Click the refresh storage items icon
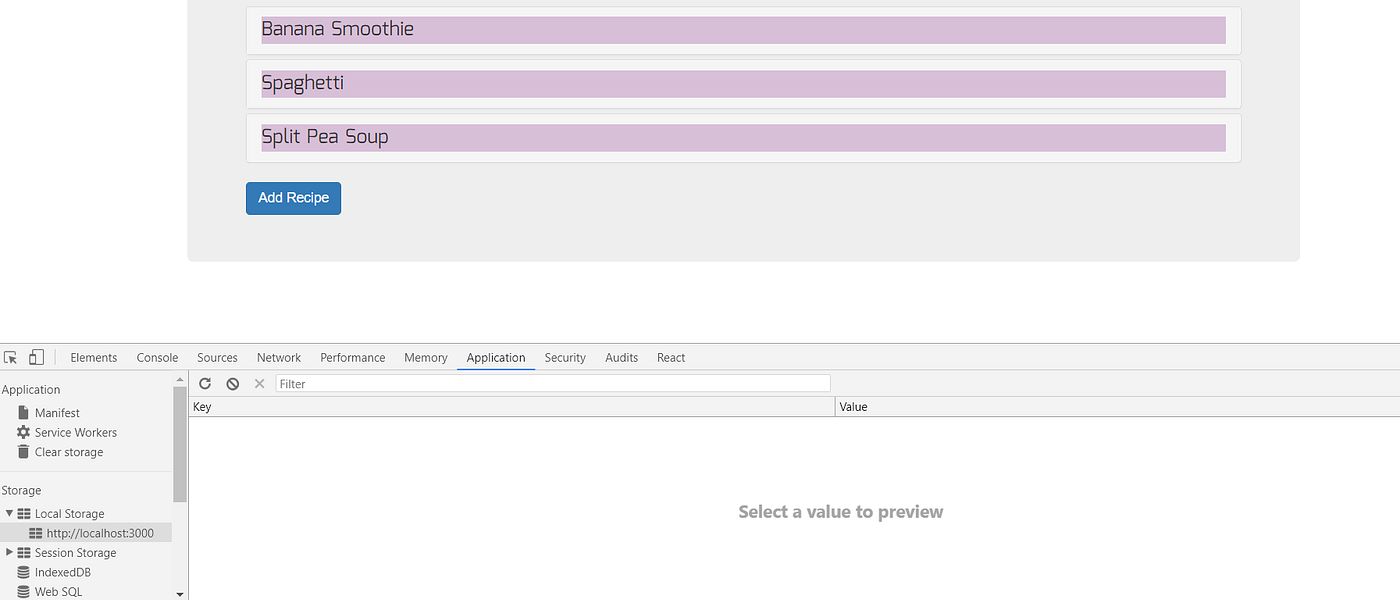The height and width of the screenshot is (600, 1400). click(x=205, y=383)
